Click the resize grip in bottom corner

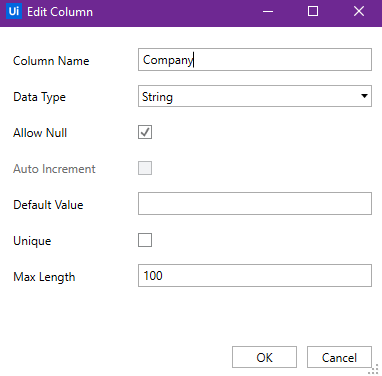point(374,369)
